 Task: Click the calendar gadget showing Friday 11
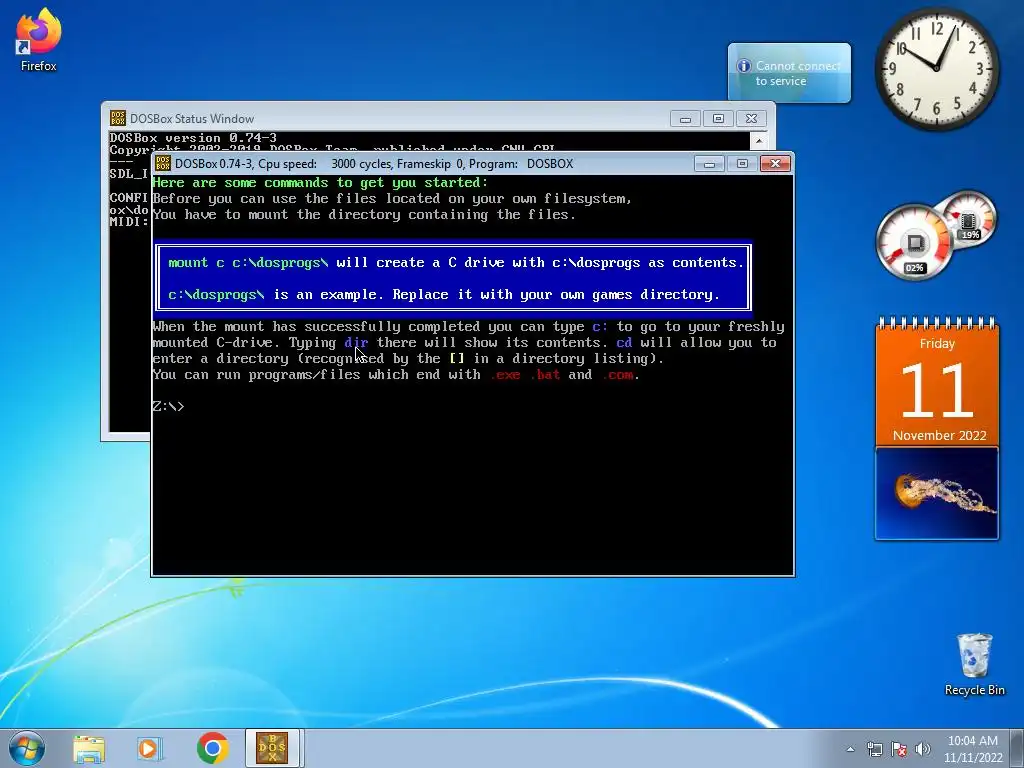pos(936,381)
